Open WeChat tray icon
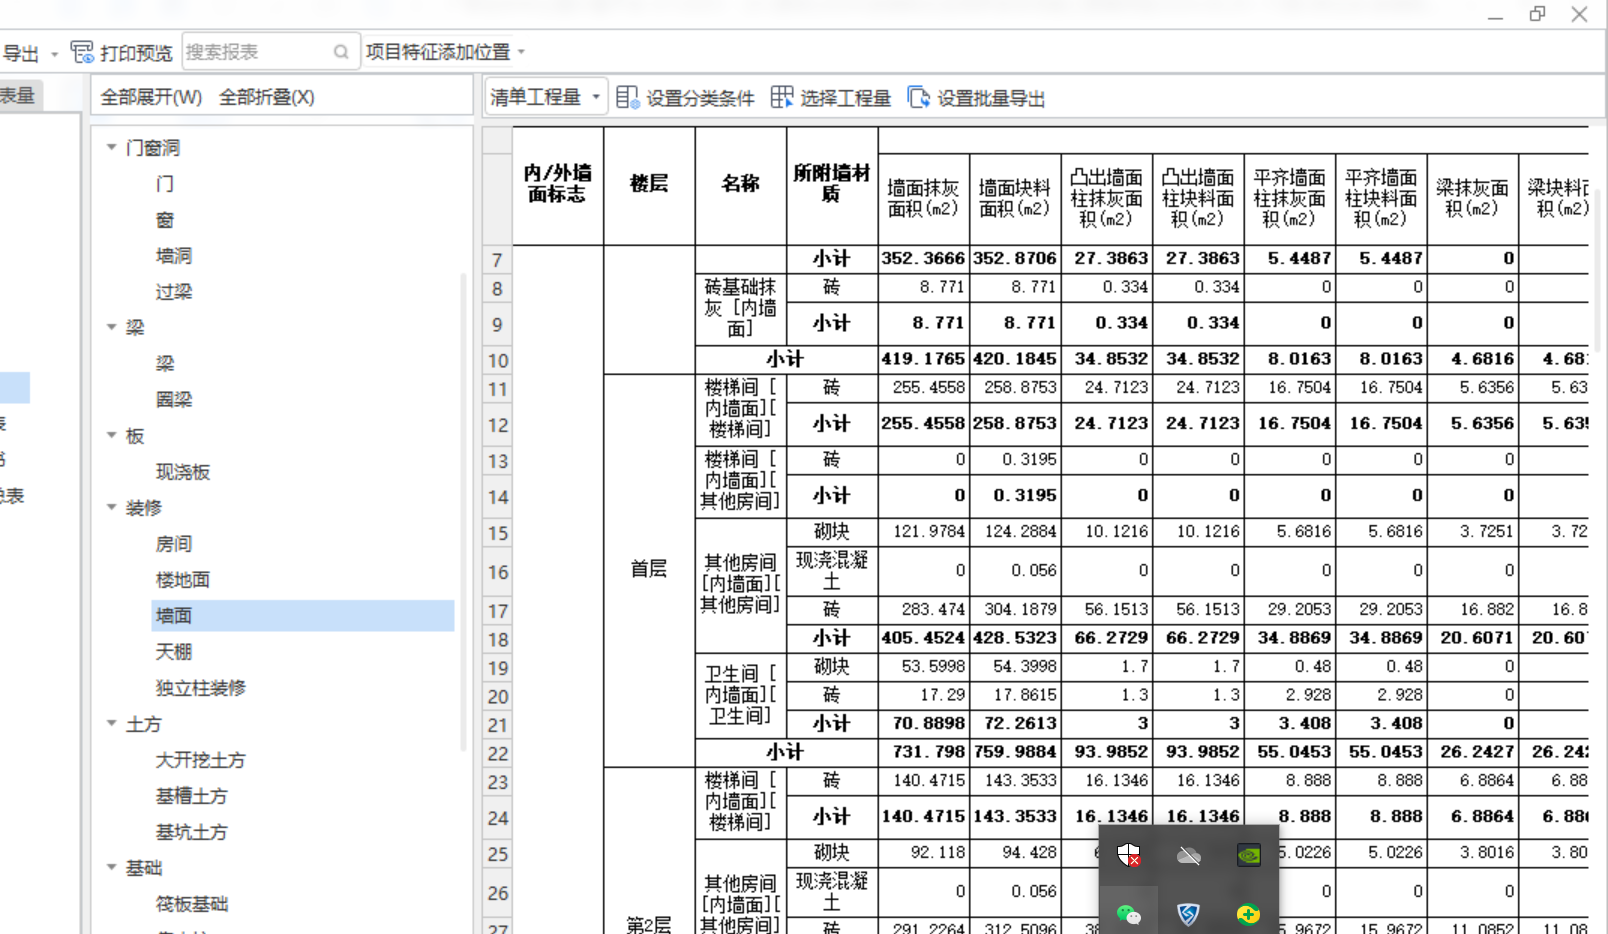This screenshot has width=1608, height=934. (1129, 914)
